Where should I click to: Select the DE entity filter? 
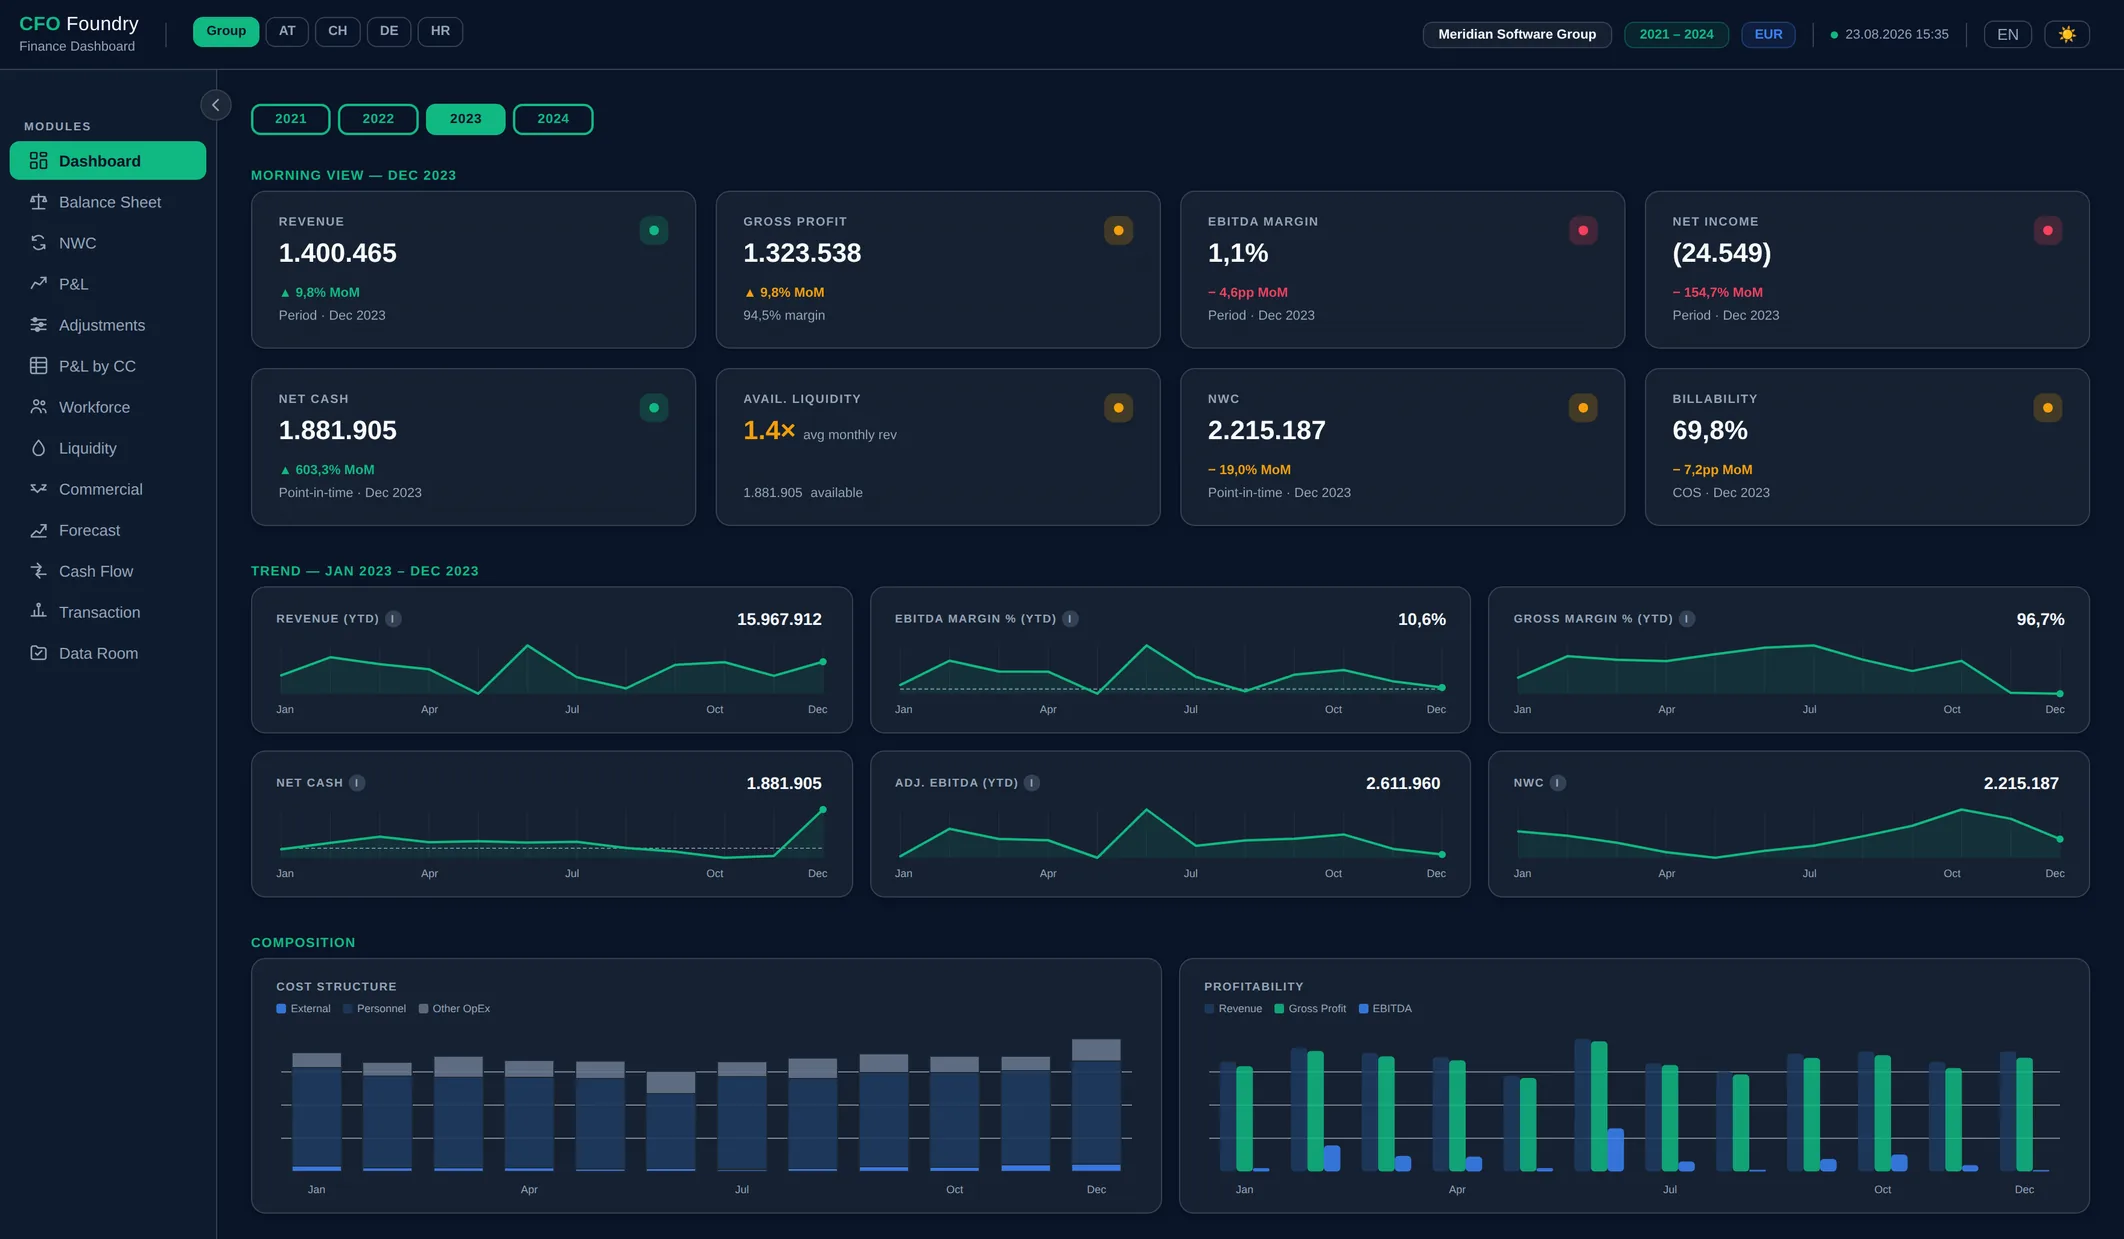[389, 31]
